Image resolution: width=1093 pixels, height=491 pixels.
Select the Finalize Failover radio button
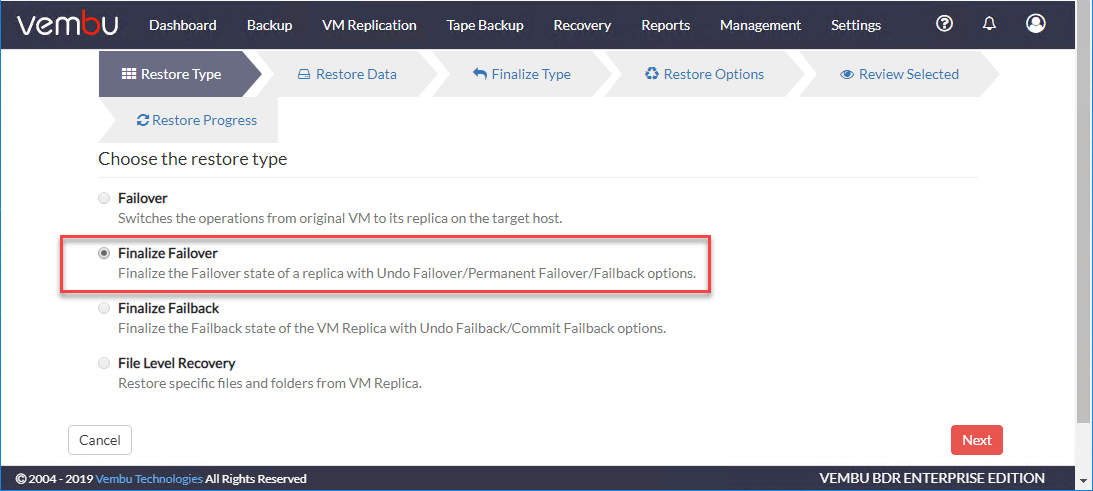click(104, 254)
